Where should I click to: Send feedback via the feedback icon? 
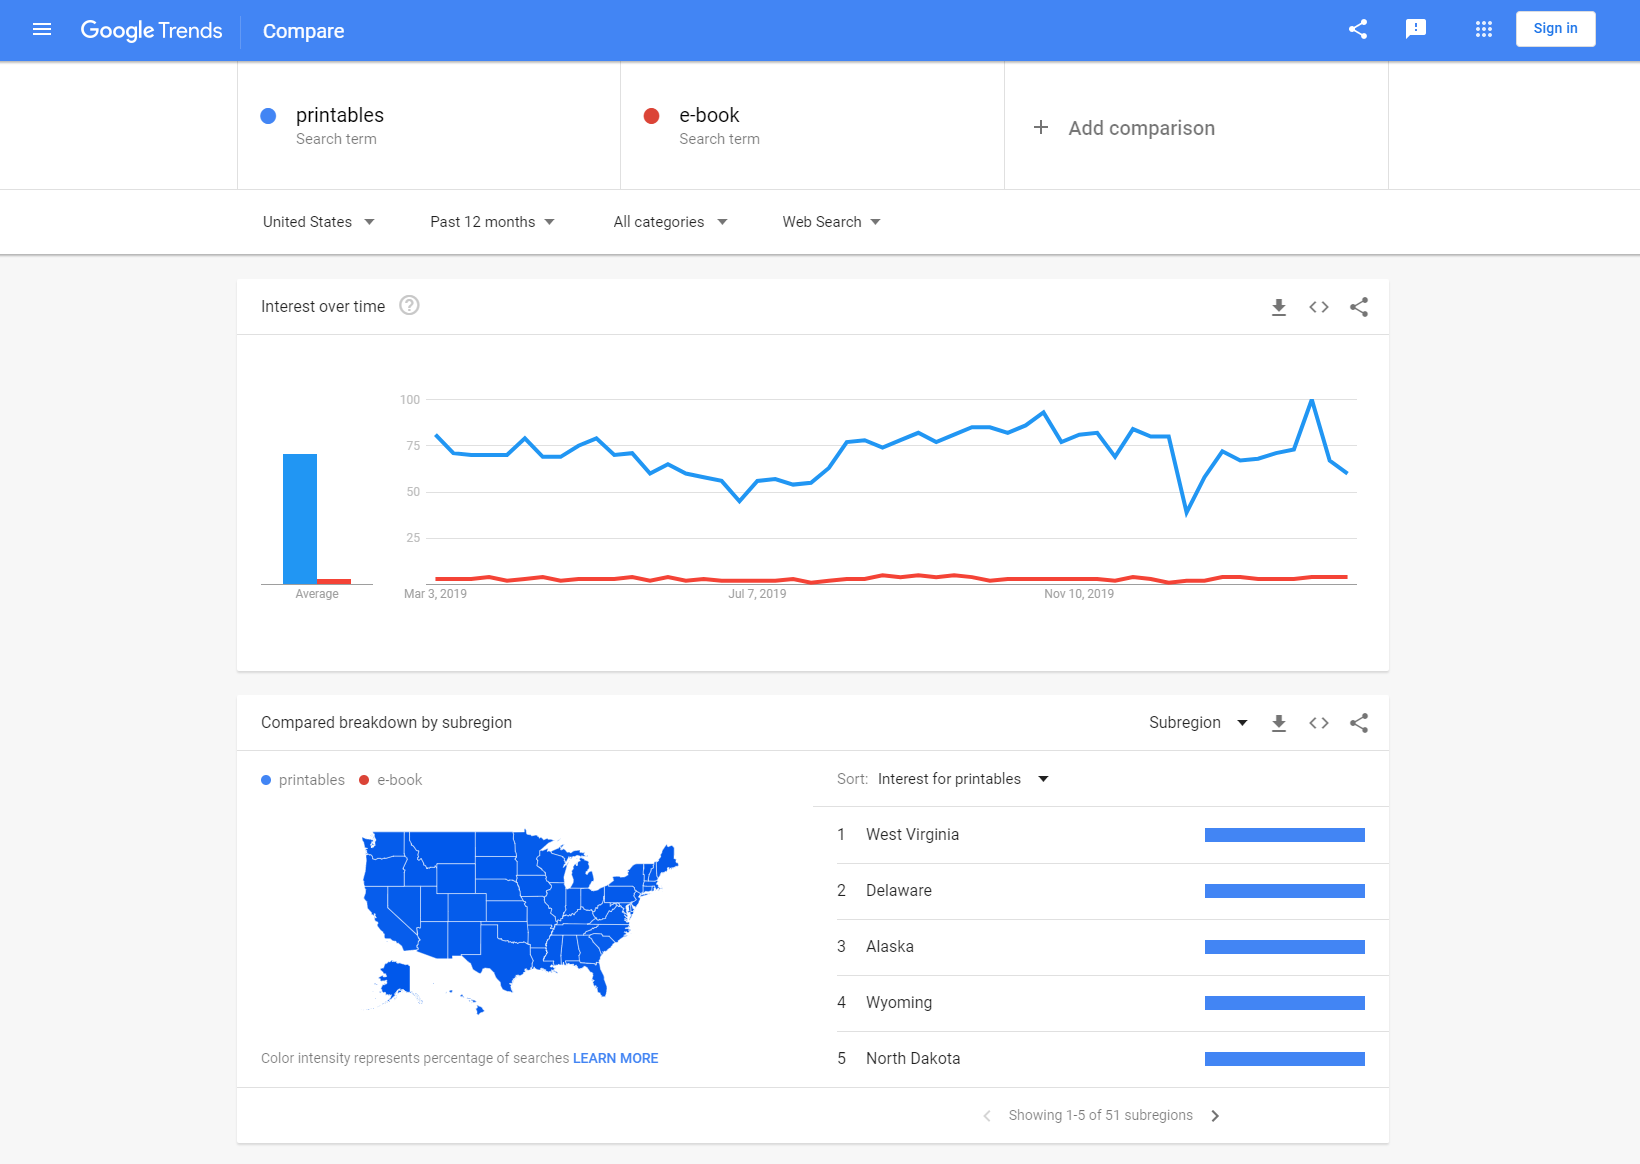point(1416,29)
